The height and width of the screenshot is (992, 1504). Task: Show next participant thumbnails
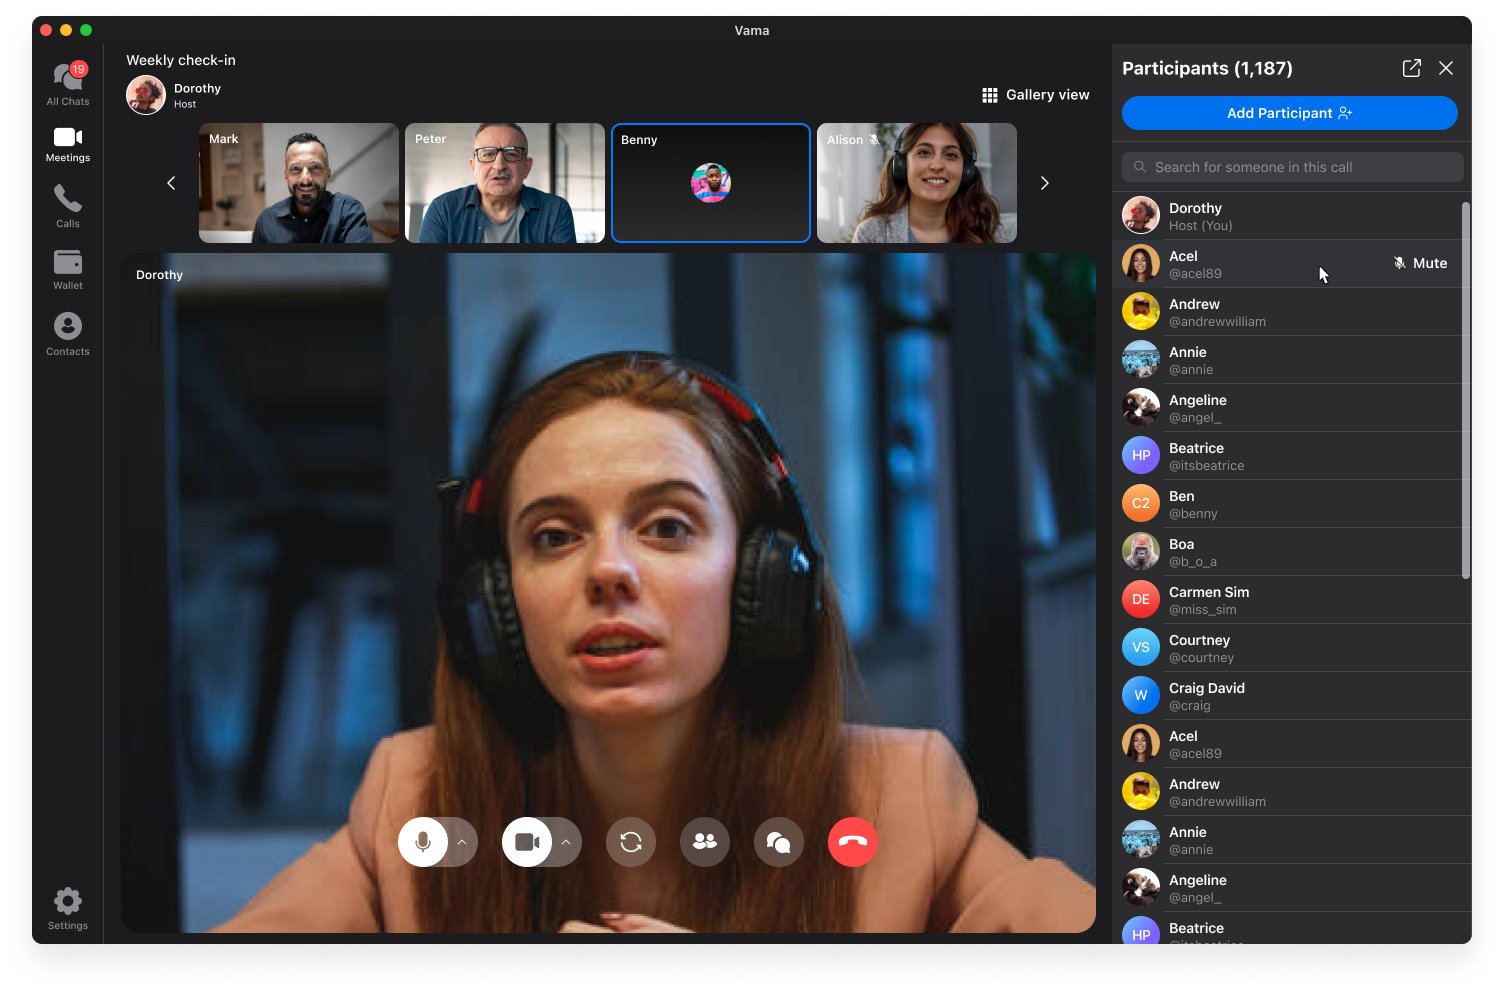(1044, 183)
